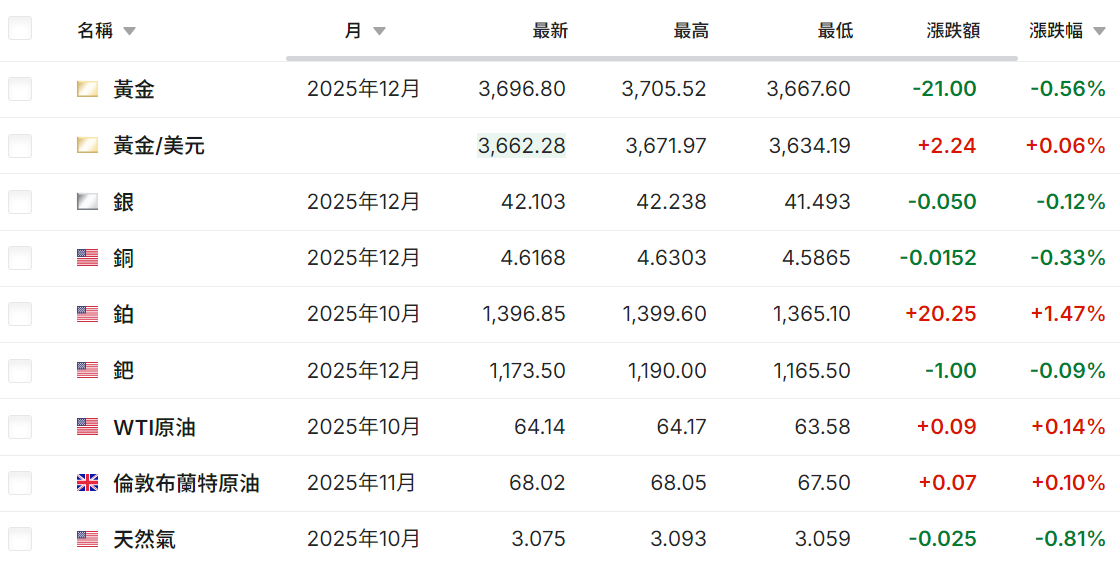Check the box for the 黃金 row

click(20, 89)
